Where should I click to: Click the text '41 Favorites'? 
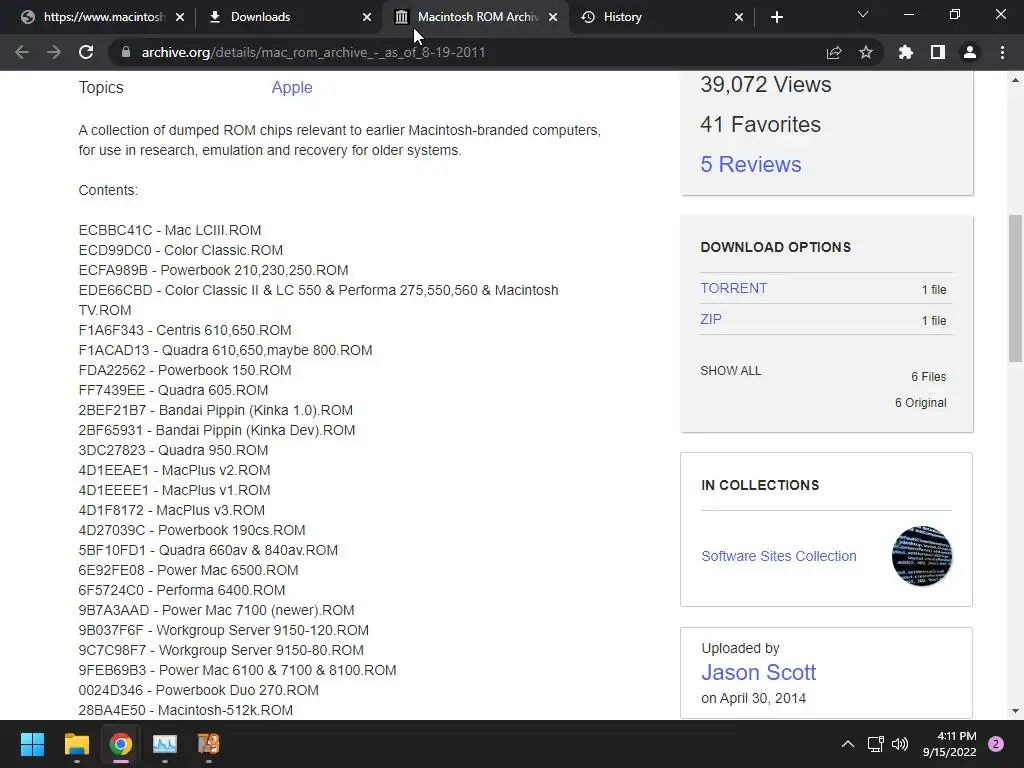coord(760,124)
